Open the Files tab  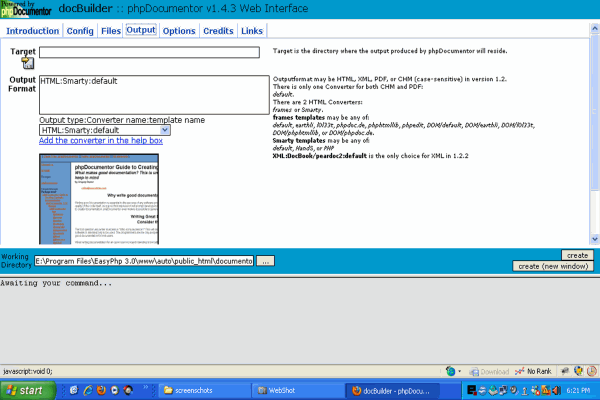coord(111,31)
